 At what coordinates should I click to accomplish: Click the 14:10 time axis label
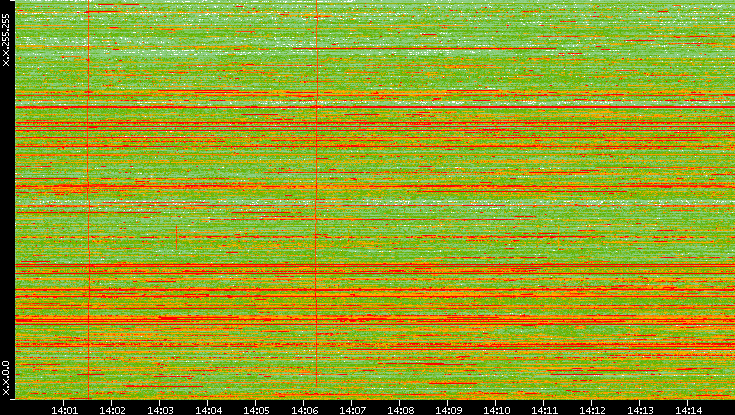point(496,410)
